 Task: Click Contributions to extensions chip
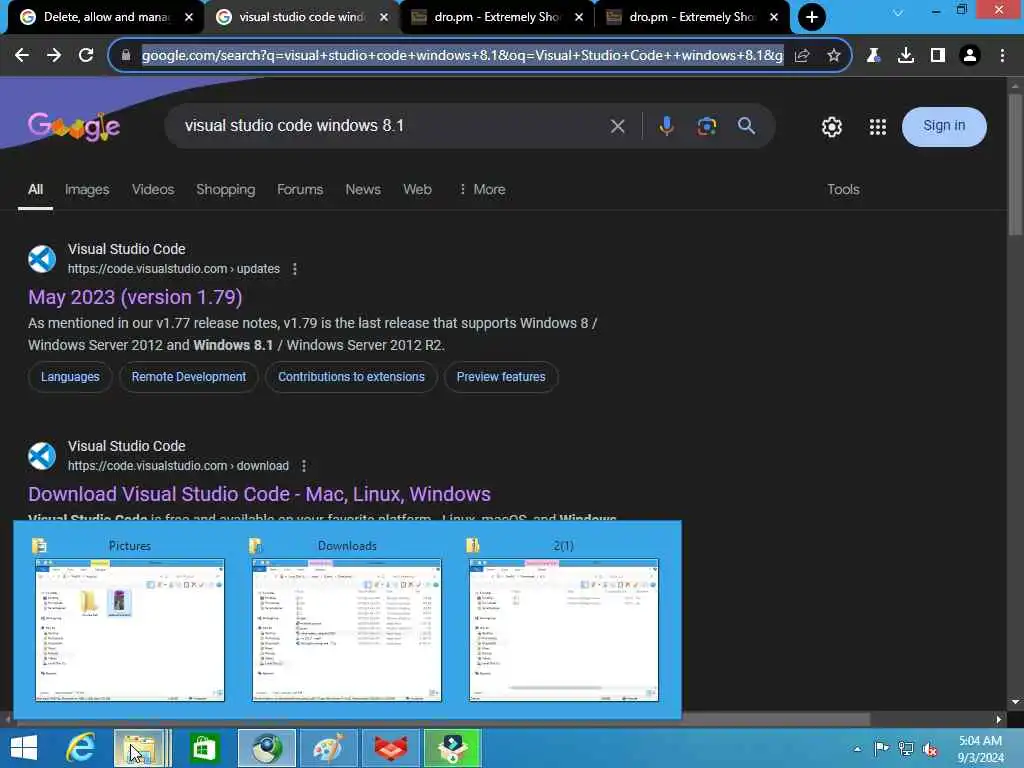point(351,377)
